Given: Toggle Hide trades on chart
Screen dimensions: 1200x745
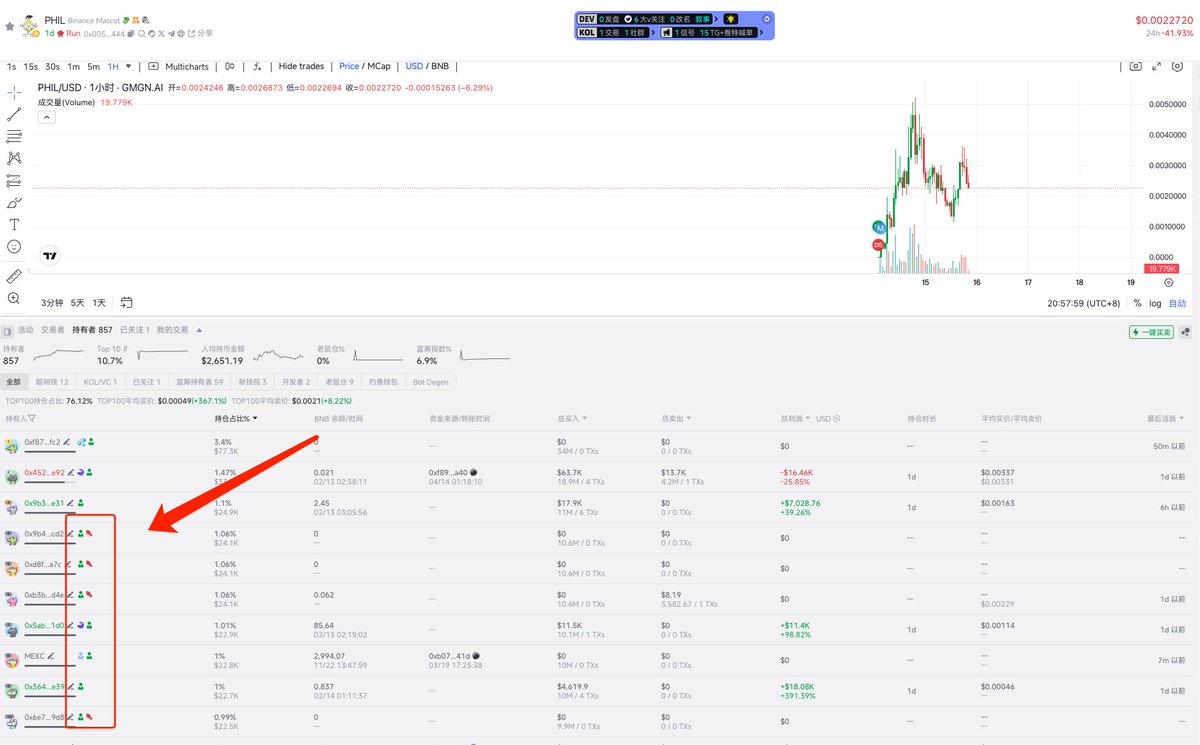Looking at the screenshot, I should coord(301,66).
